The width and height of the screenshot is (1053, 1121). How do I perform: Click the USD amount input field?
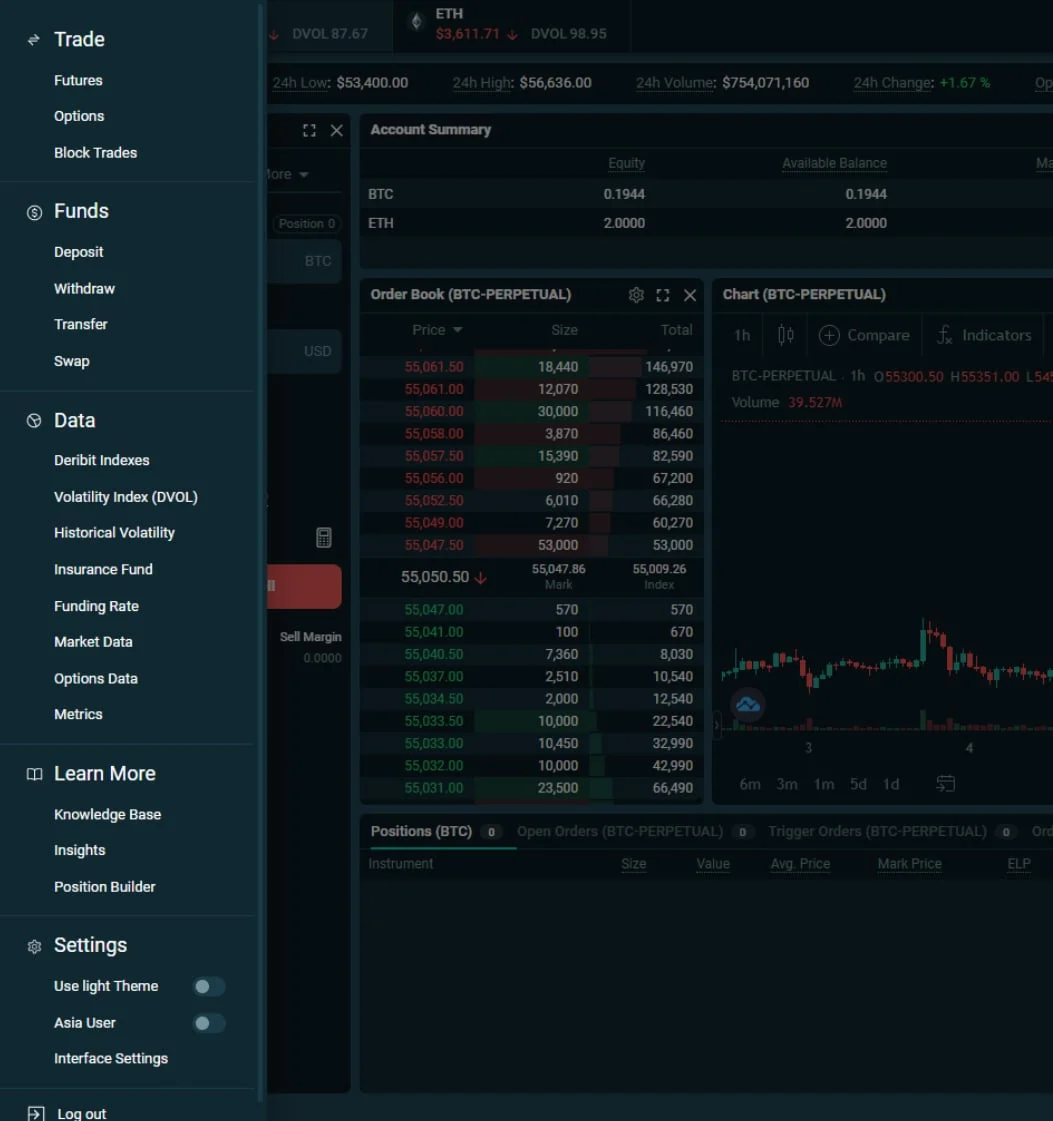click(305, 352)
